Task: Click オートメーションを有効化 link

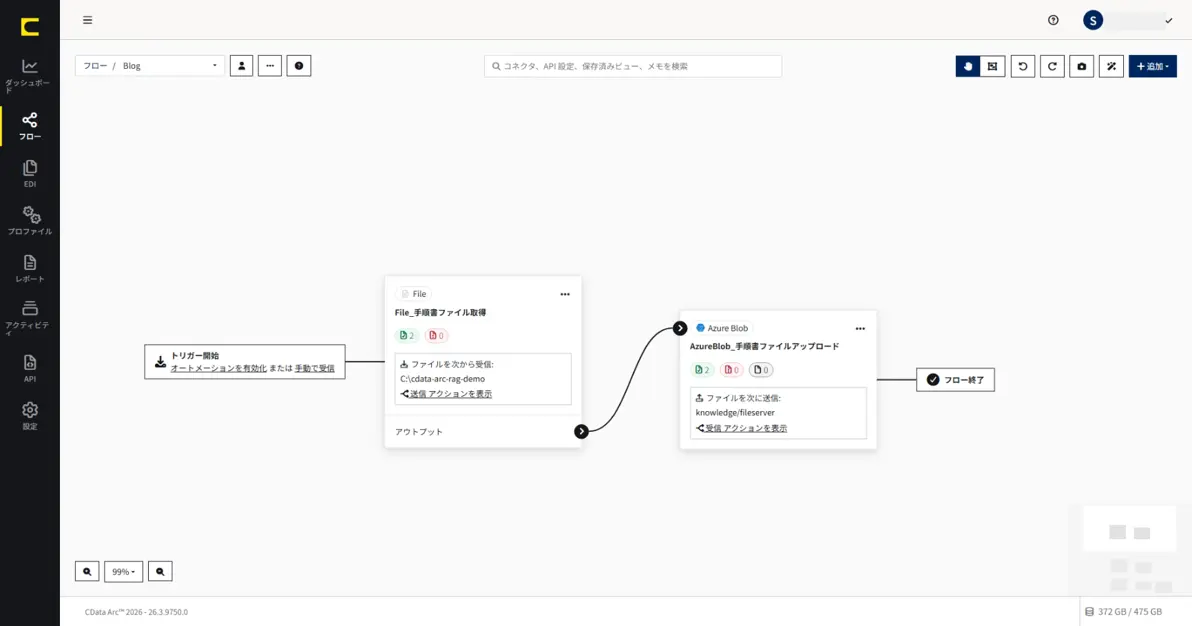Action: (218, 368)
